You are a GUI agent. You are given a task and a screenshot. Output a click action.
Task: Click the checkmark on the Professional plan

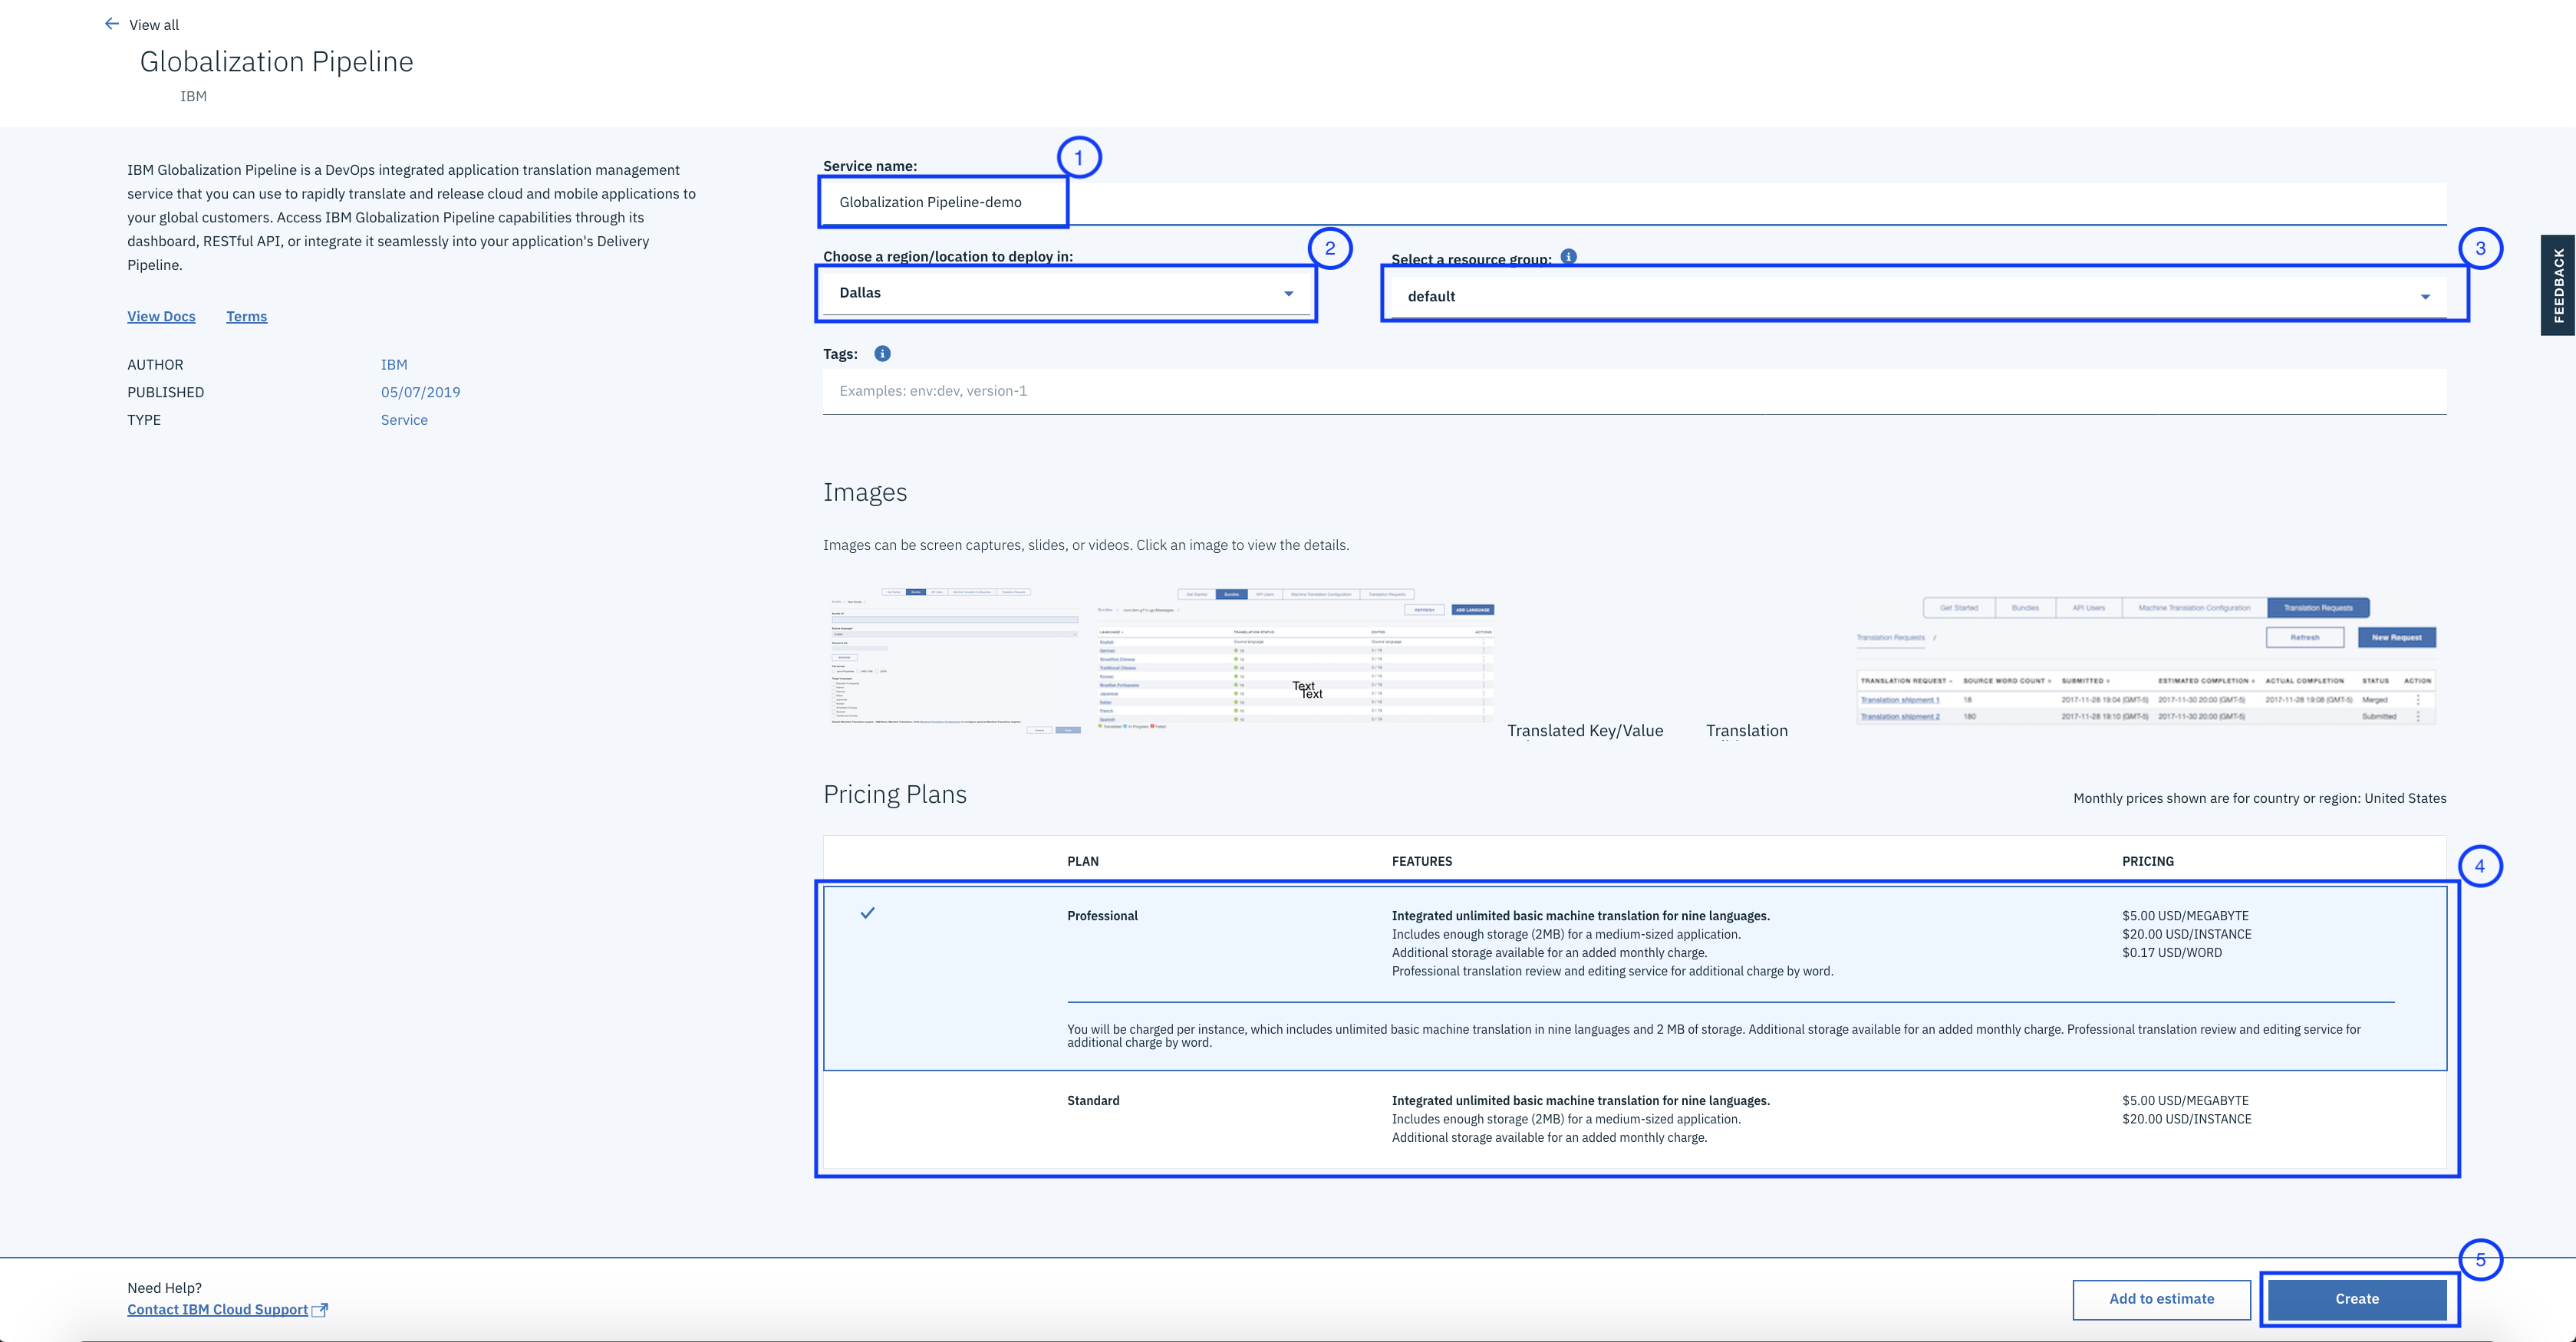point(868,913)
